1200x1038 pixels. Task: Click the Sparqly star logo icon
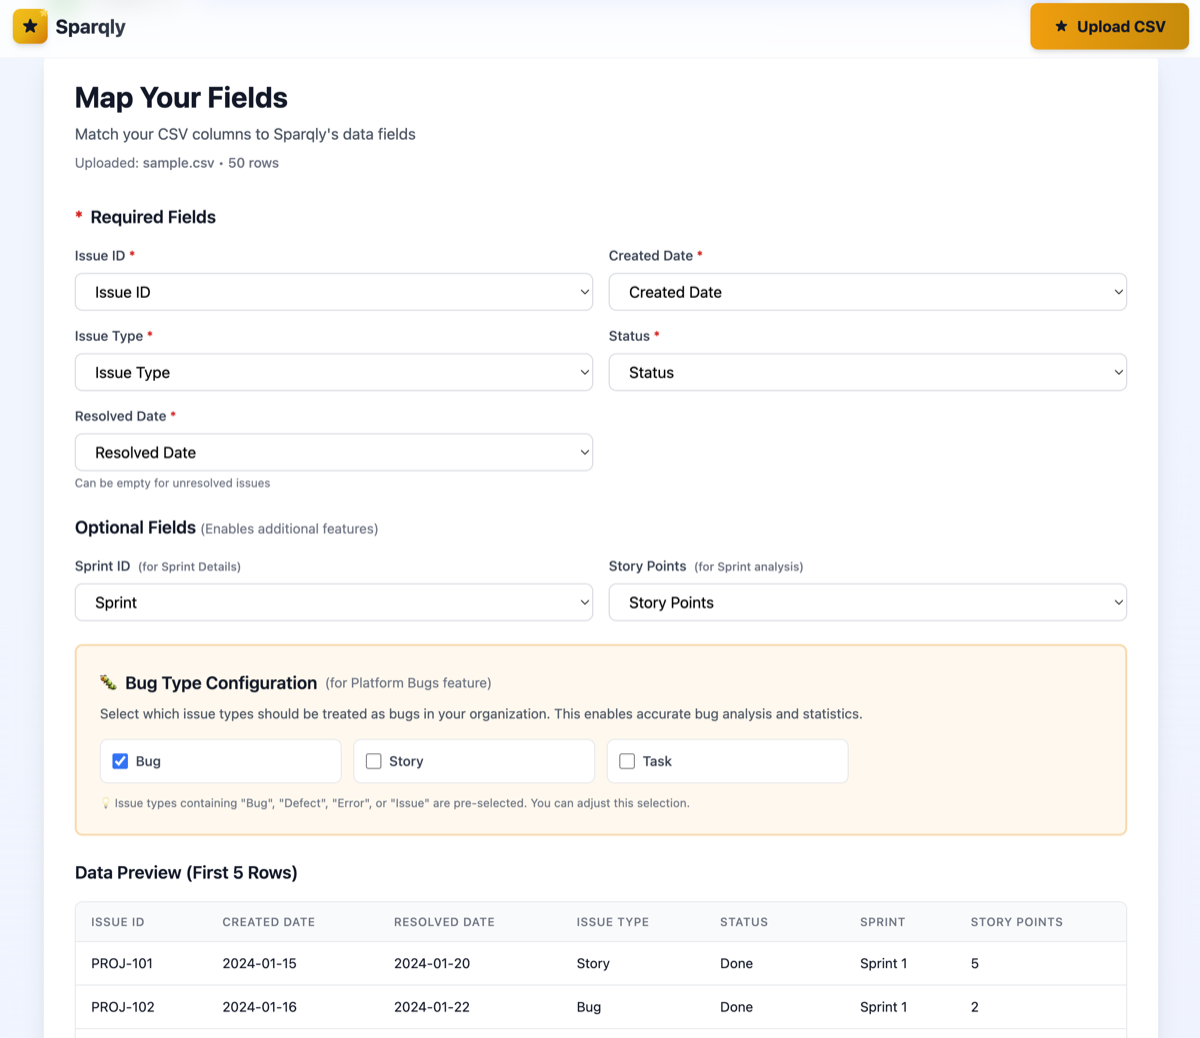click(30, 27)
